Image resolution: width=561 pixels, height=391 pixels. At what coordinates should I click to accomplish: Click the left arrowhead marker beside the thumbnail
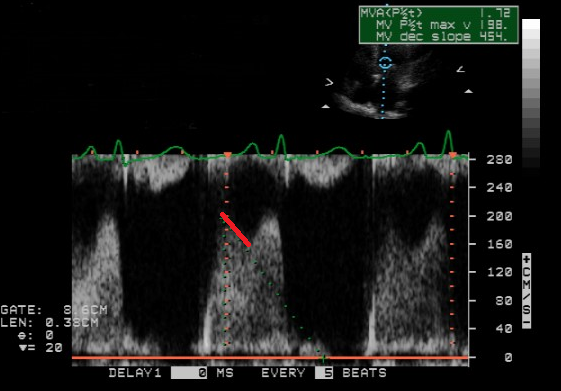click(x=329, y=82)
